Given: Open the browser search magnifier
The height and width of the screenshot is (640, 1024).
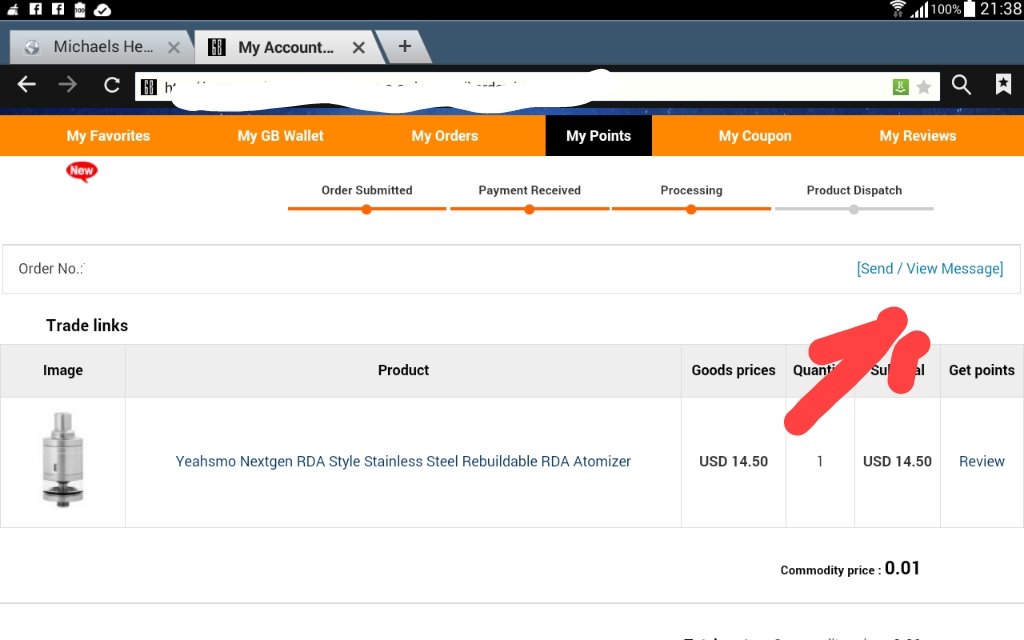Looking at the screenshot, I should coord(961,85).
